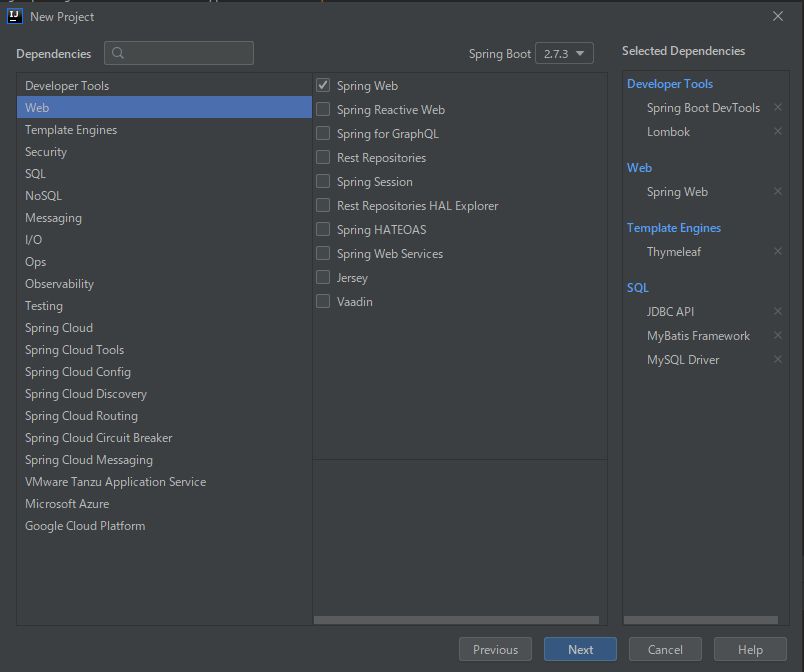
Task: Click the Developer Tools heading in Selected Dependencies
Action: [670, 84]
